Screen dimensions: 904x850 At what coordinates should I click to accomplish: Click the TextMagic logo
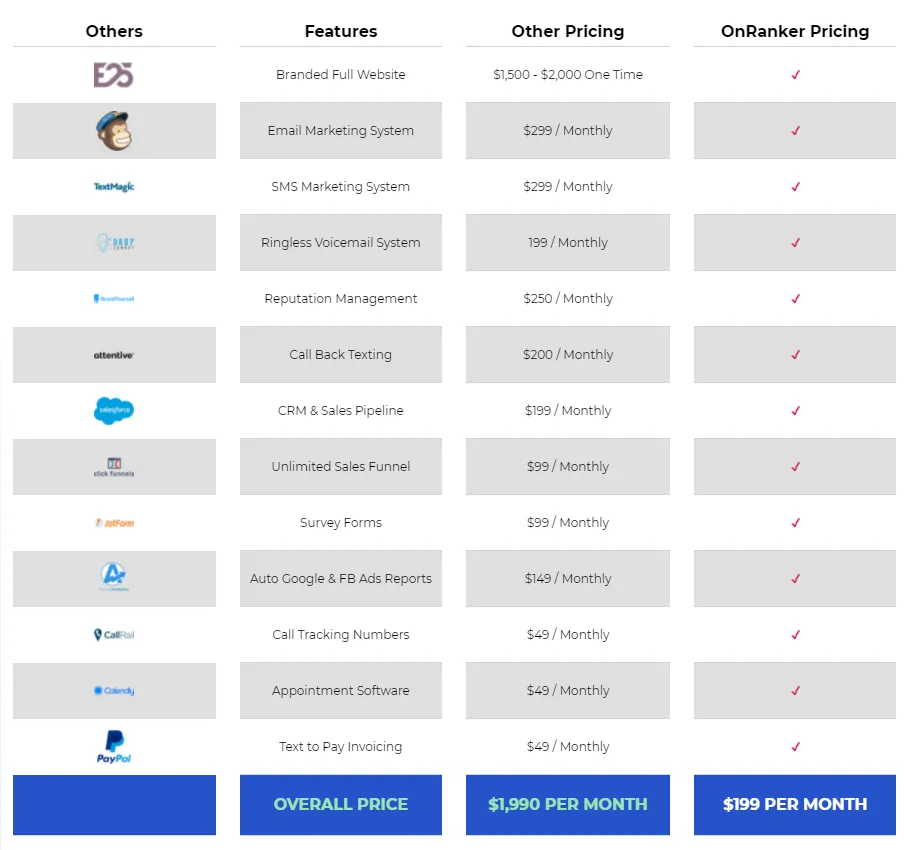(114, 186)
